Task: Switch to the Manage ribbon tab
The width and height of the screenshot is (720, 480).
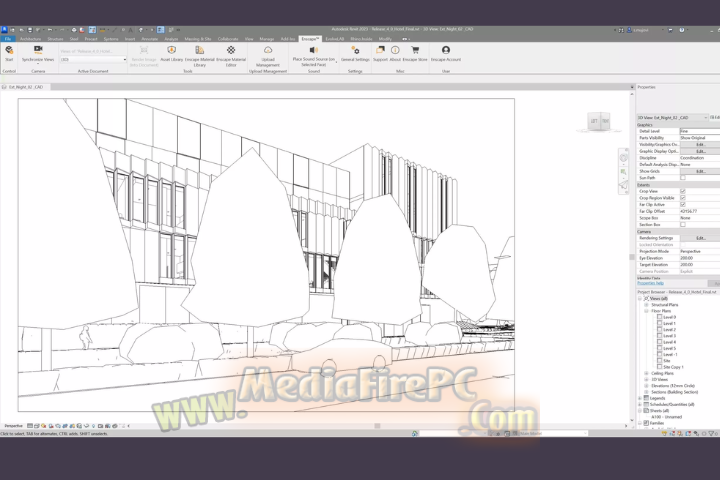Action: (x=266, y=39)
